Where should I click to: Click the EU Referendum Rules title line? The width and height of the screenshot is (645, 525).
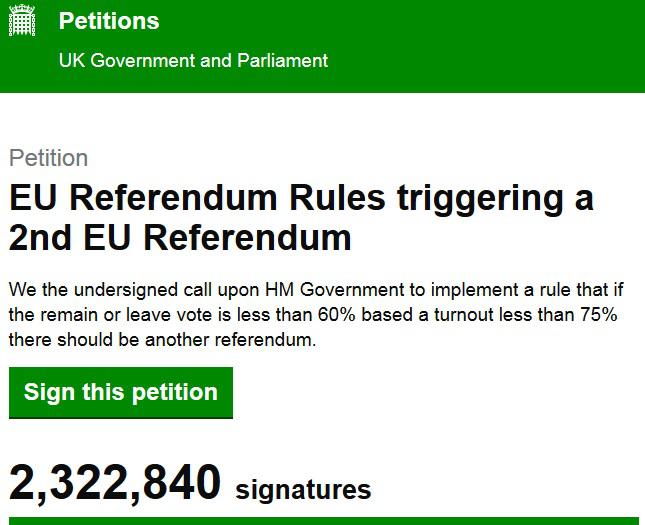click(300, 198)
